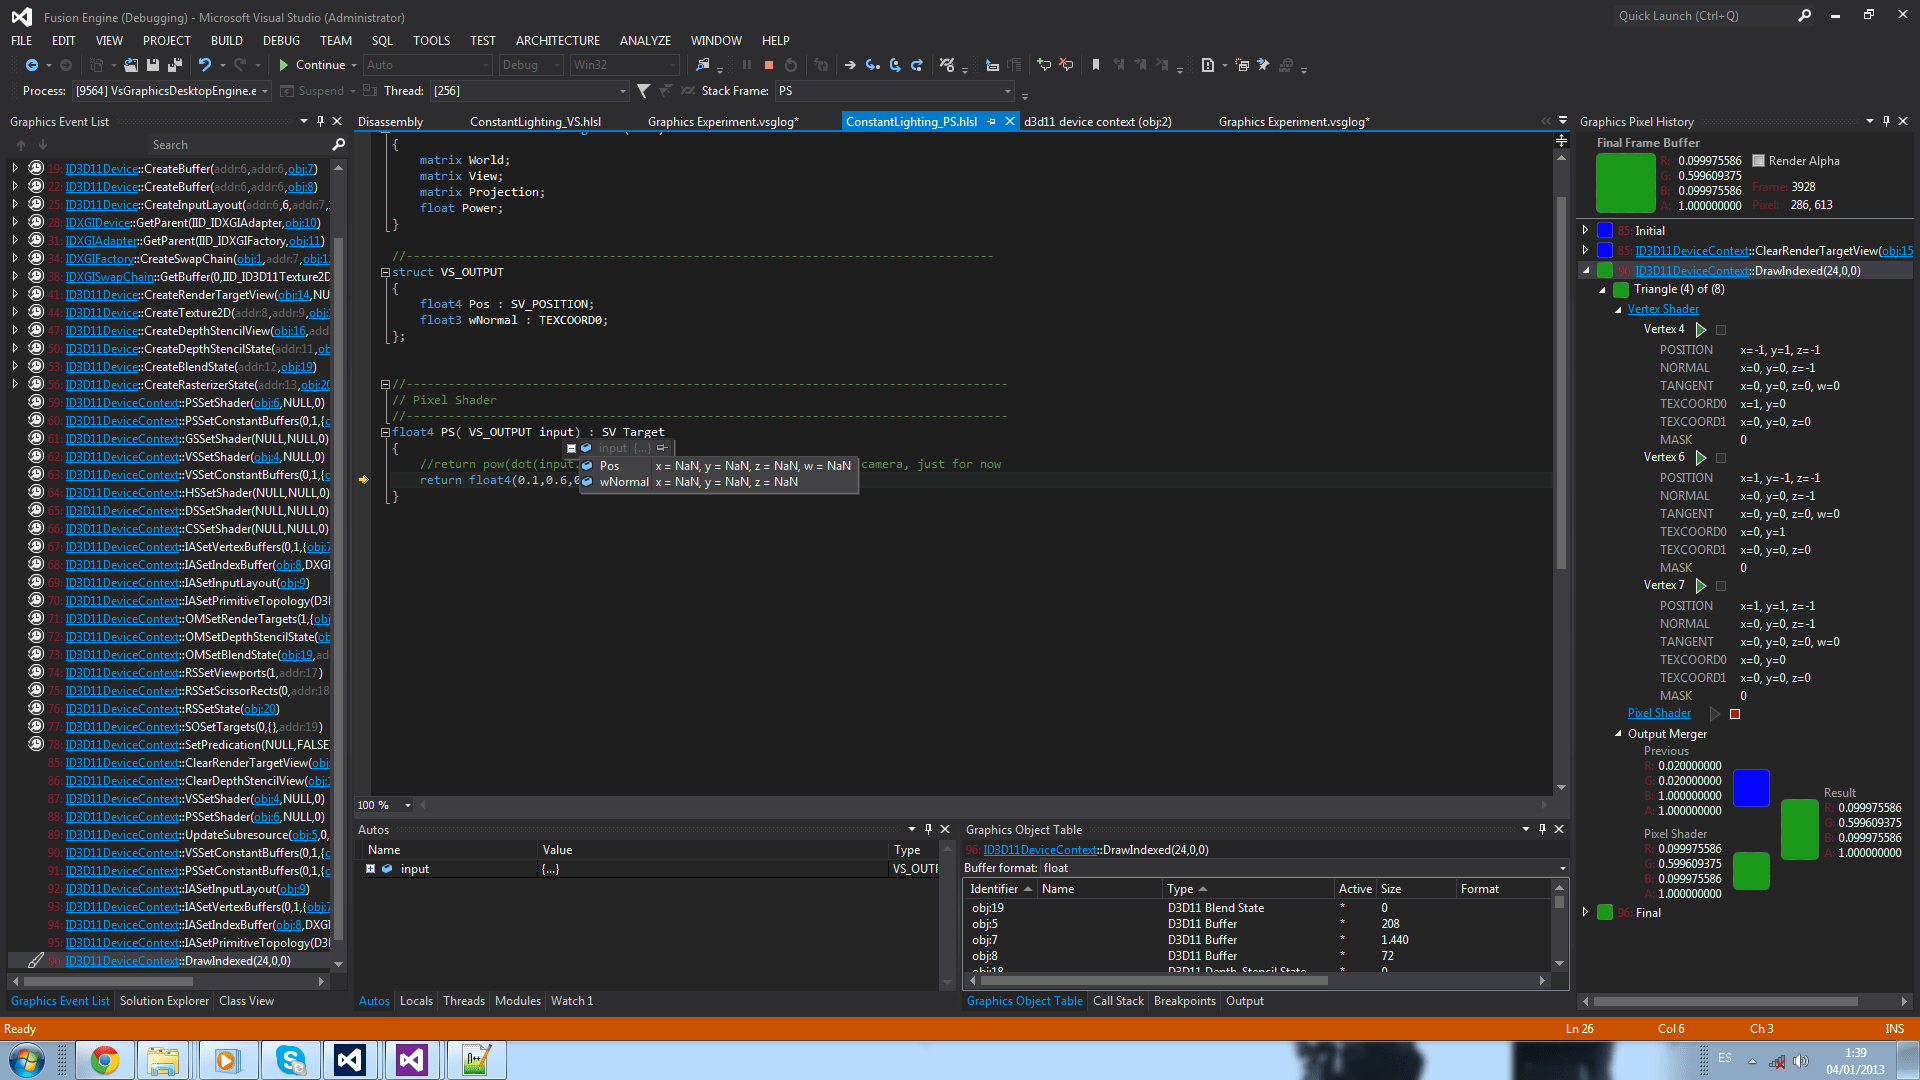
Task: Click the green Final Frame Buffer swatch
Action: tap(1626, 183)
